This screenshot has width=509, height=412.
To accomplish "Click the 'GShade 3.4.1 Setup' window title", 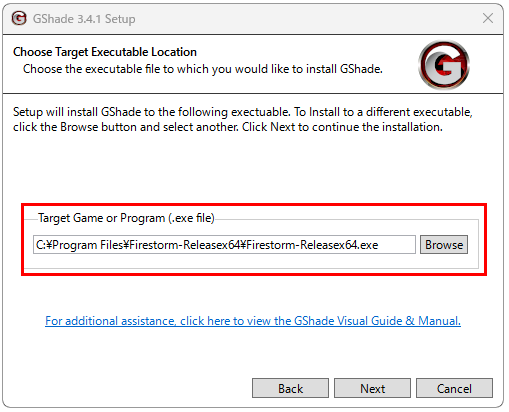I will (84, 19).
